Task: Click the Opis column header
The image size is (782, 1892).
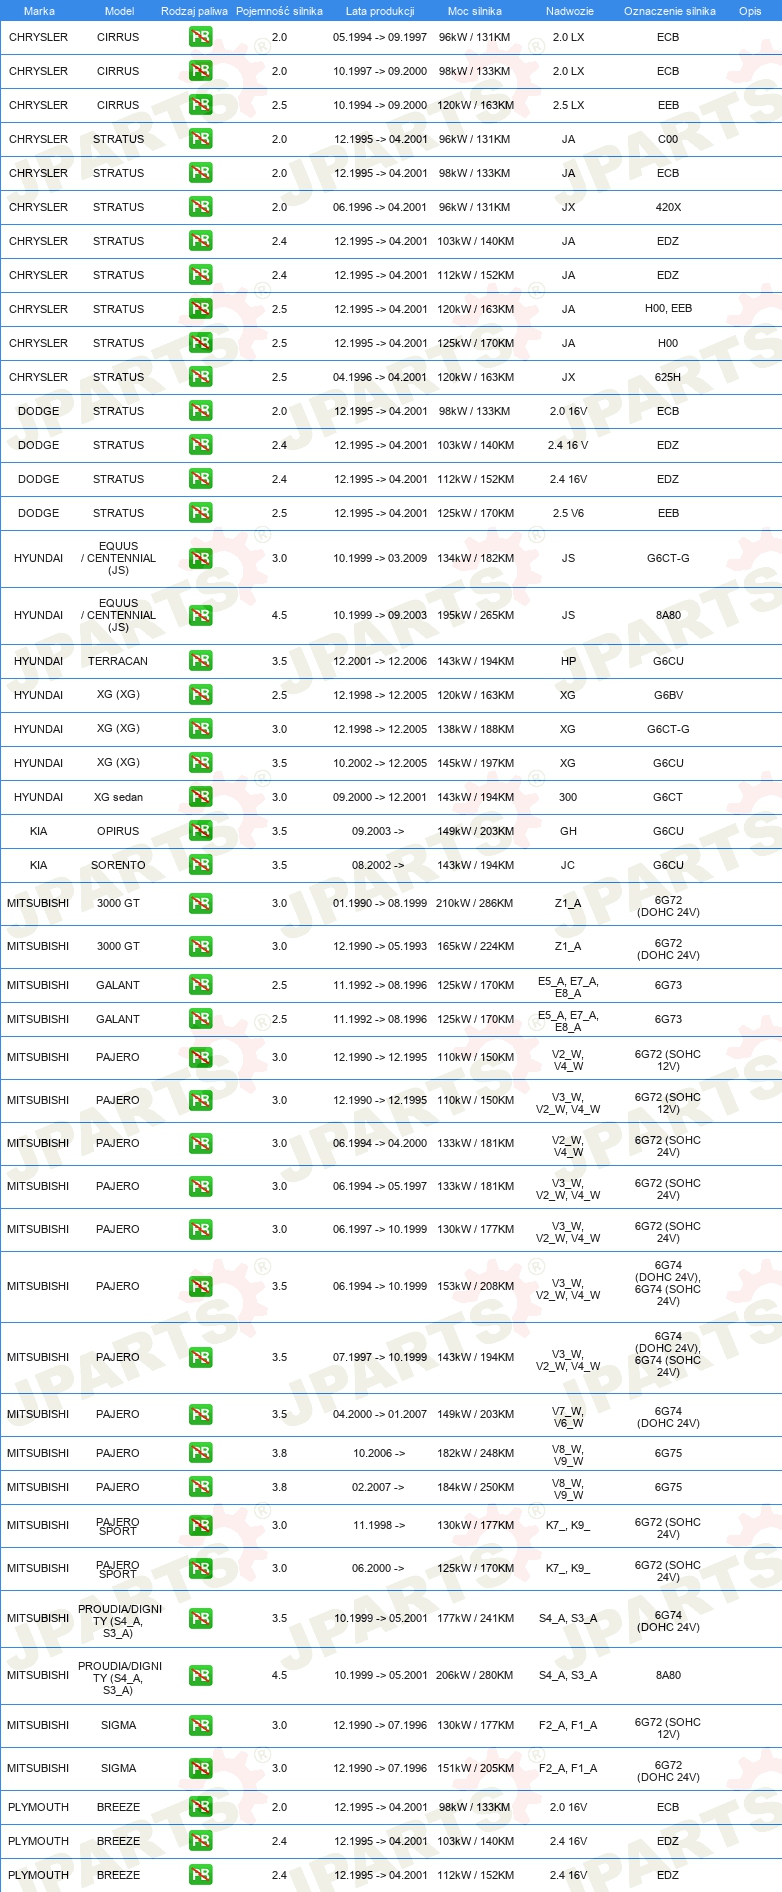Action: click(750, 11)
